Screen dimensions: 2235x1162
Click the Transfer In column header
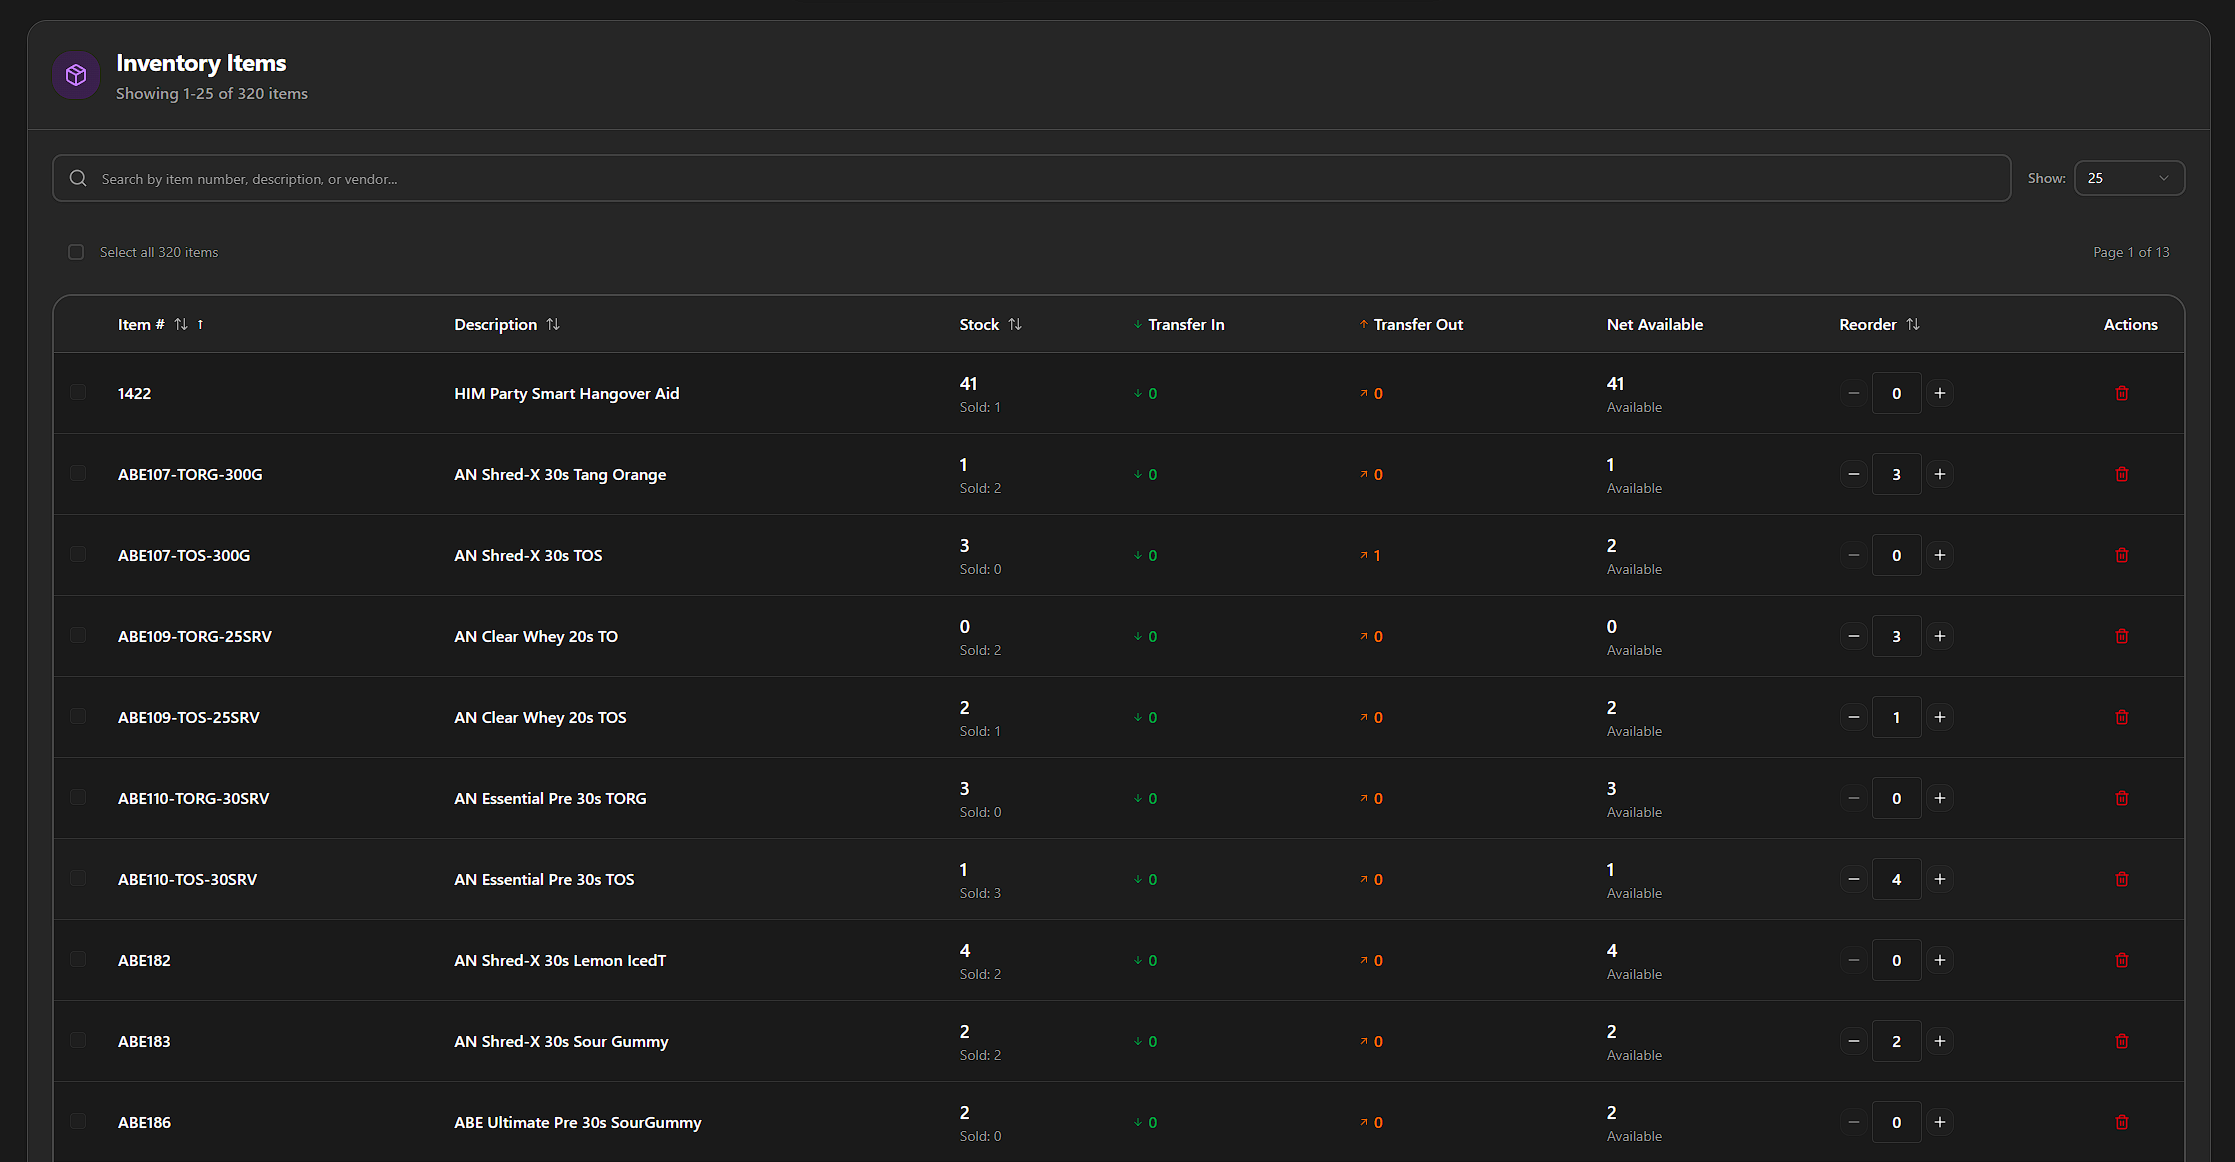1179,324
